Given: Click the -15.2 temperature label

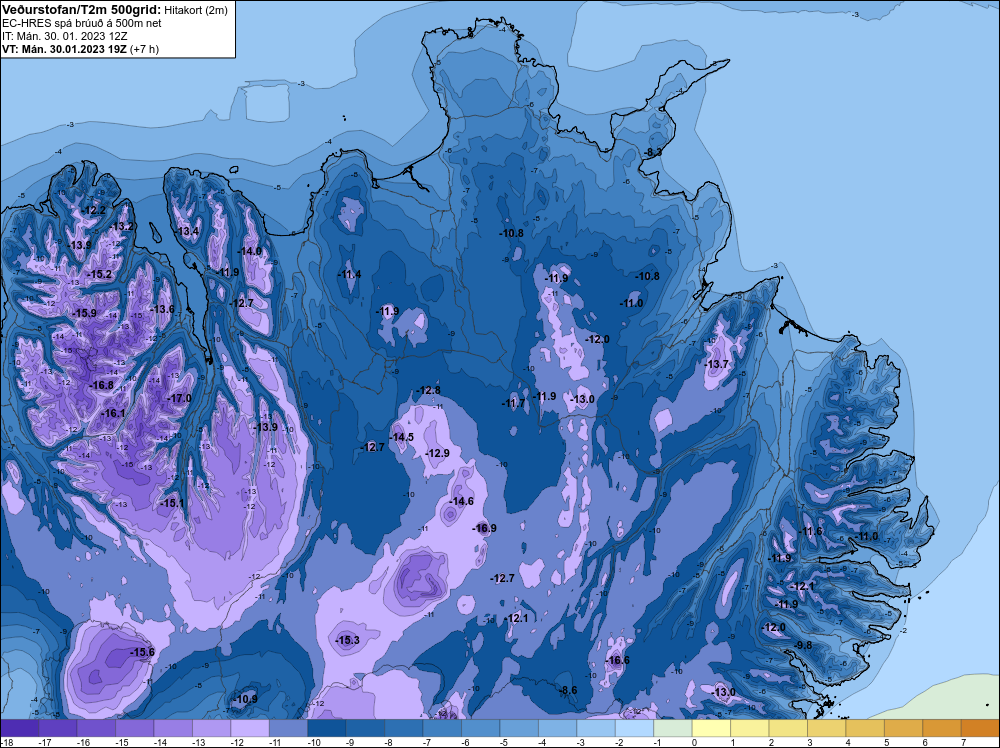Looking at the screenshot, I should coord(99,274).
